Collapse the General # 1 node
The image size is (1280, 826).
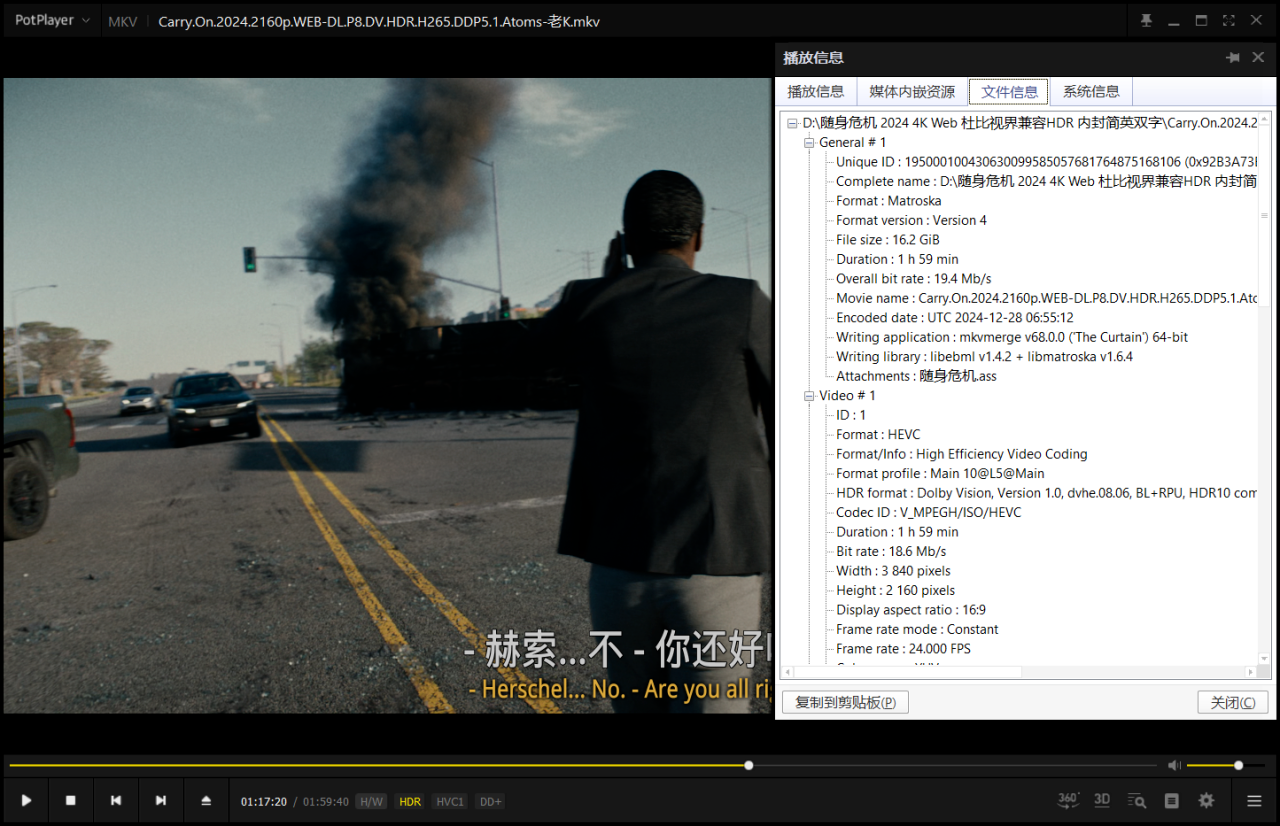[x=809, y=143]
